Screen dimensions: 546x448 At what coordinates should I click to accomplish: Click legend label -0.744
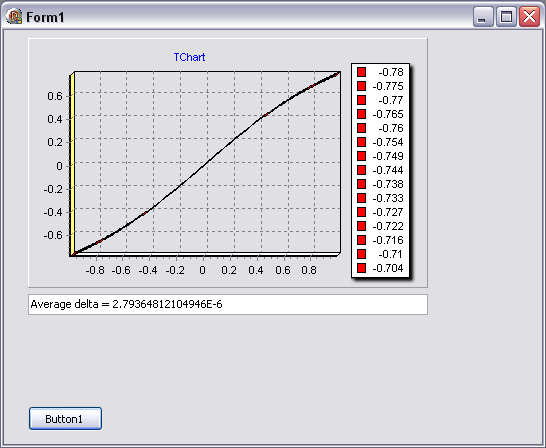388,170
